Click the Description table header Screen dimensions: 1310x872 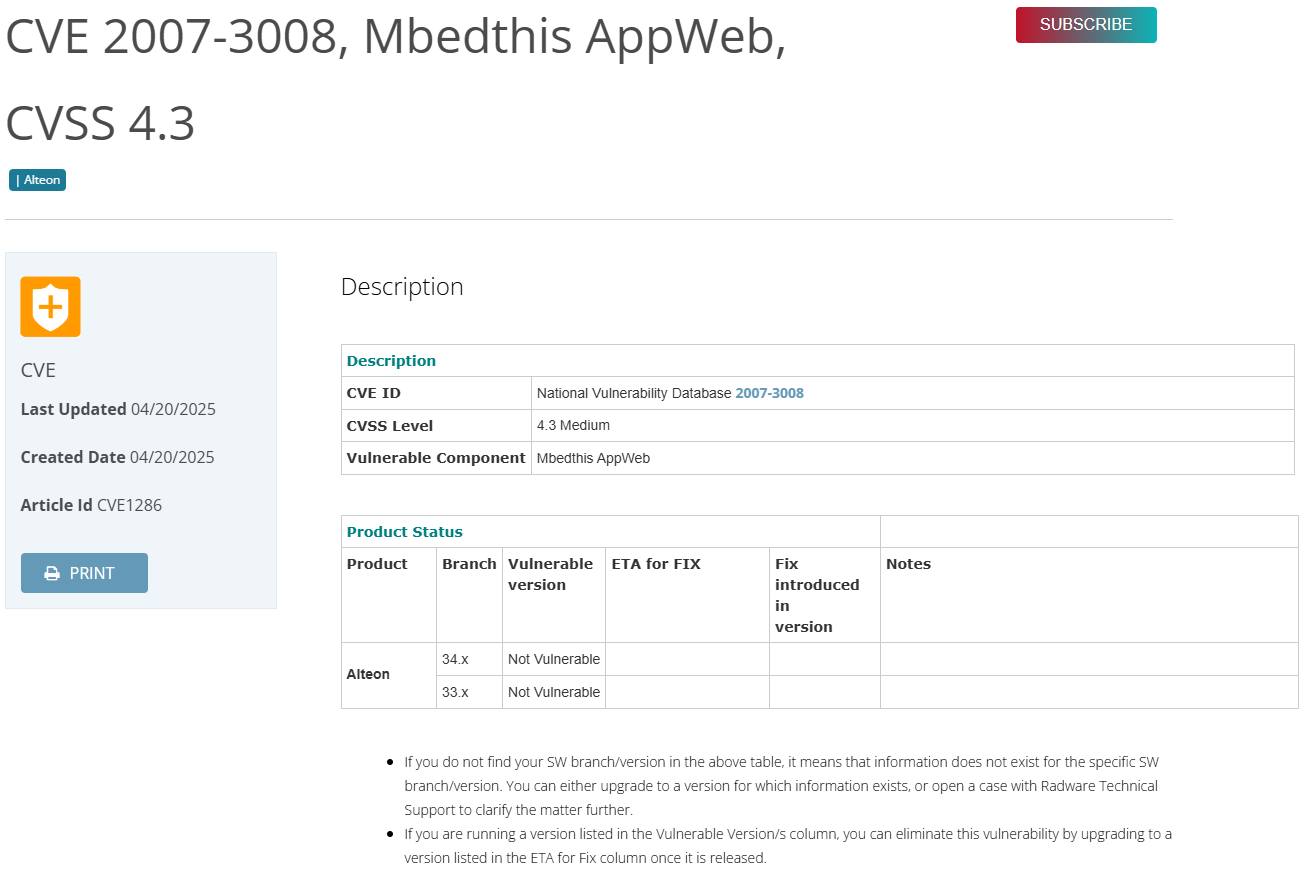tap(391, 361)
